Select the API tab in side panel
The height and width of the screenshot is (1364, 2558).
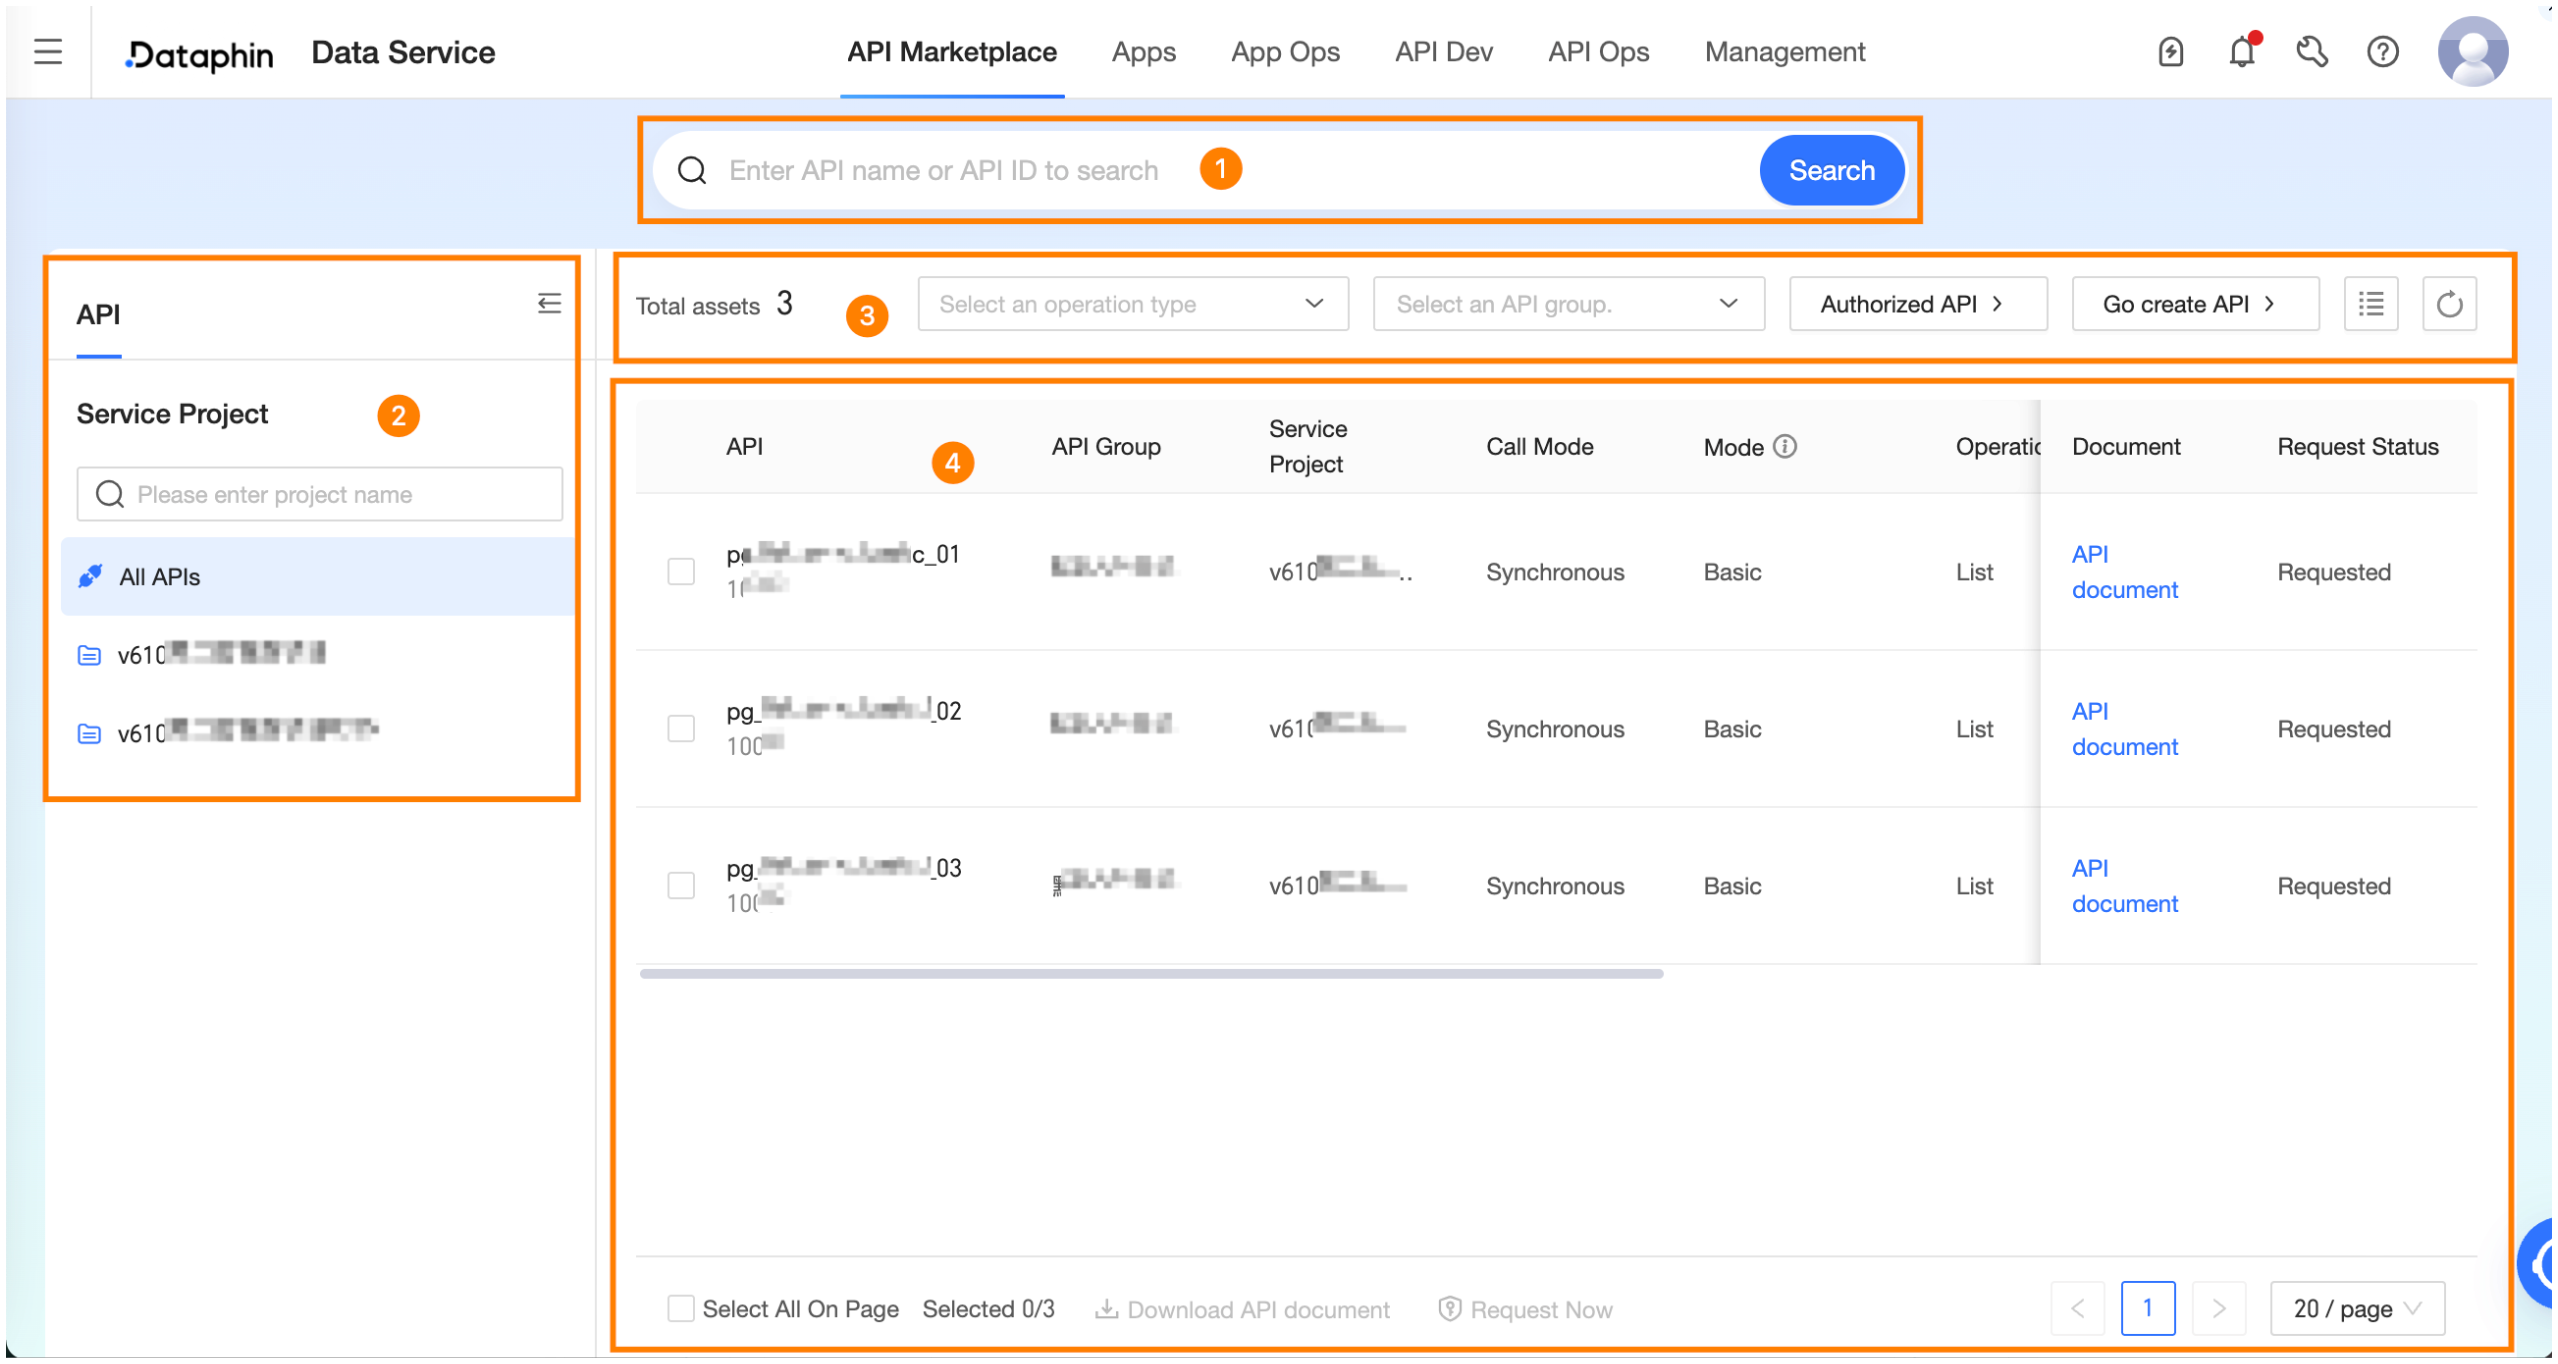pos(98,316)
